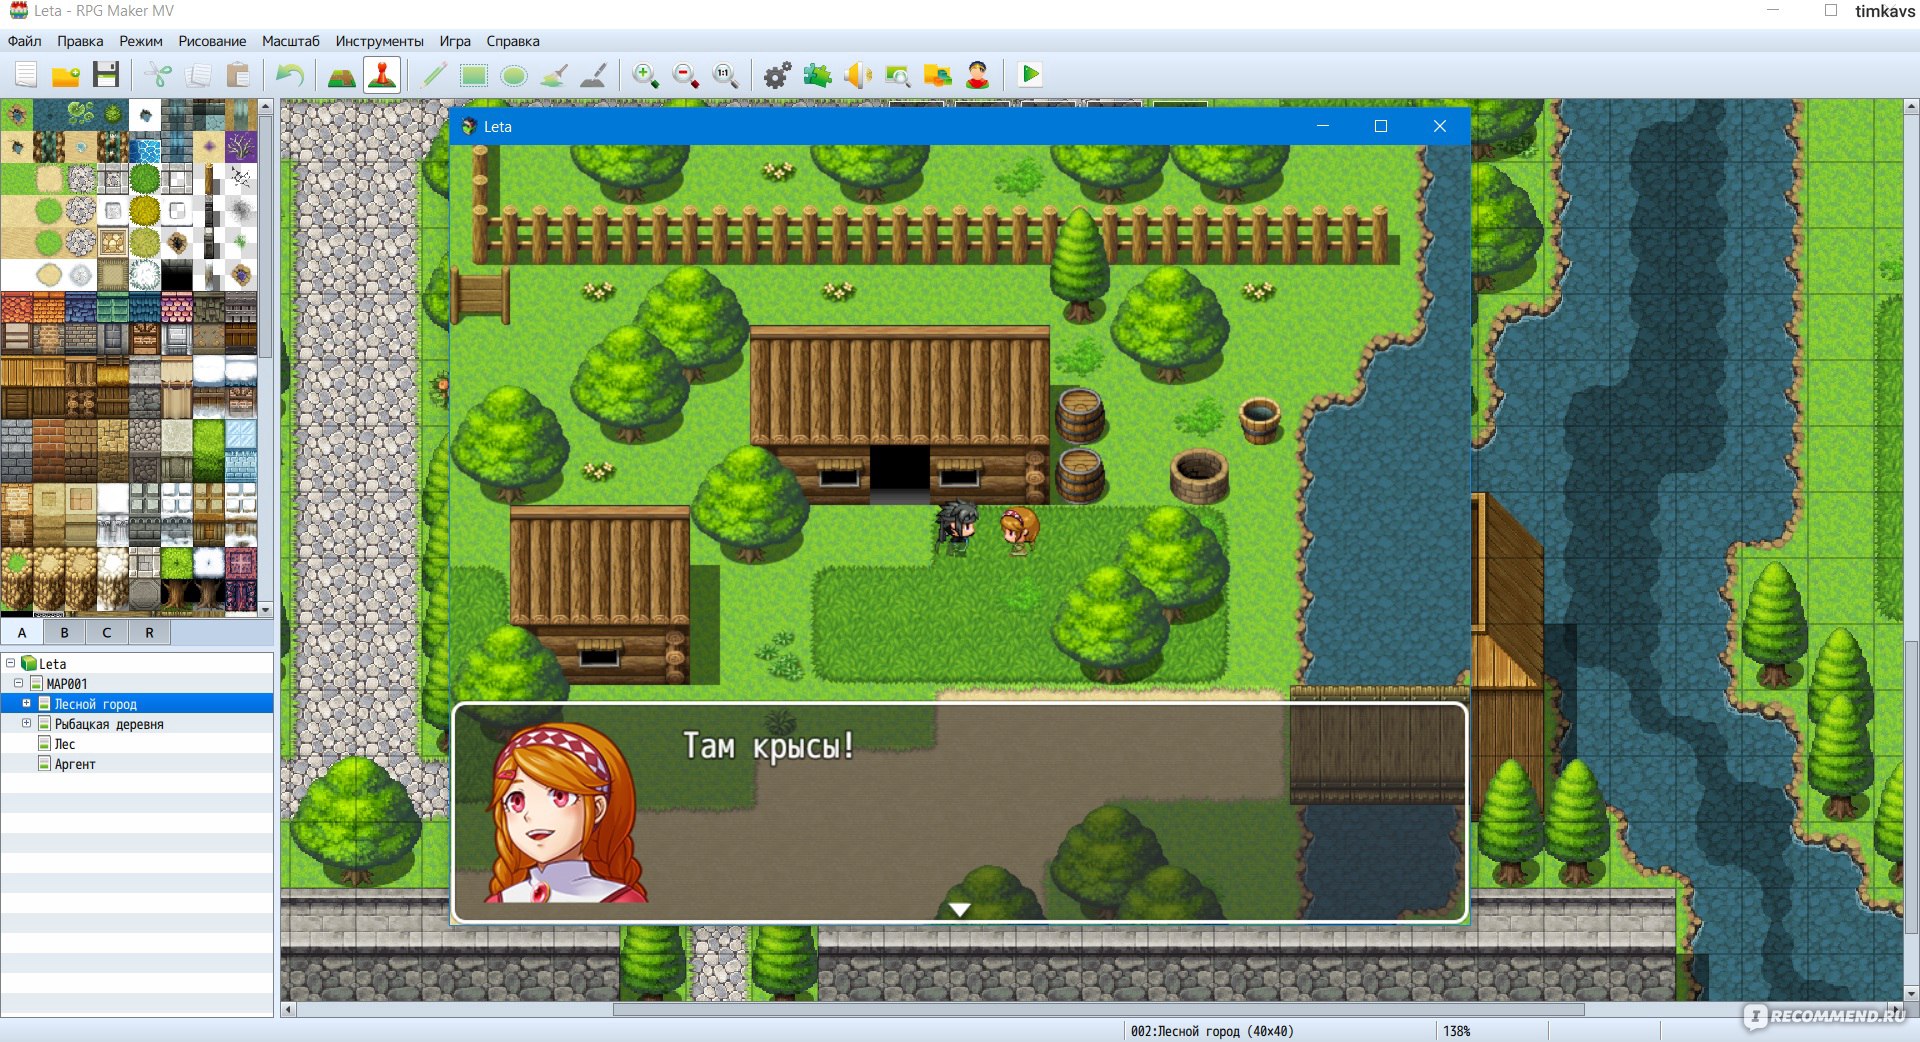Select the Аргент map
The image size is (1920, 1042).
pyautogui.click(x=75, y=764)
